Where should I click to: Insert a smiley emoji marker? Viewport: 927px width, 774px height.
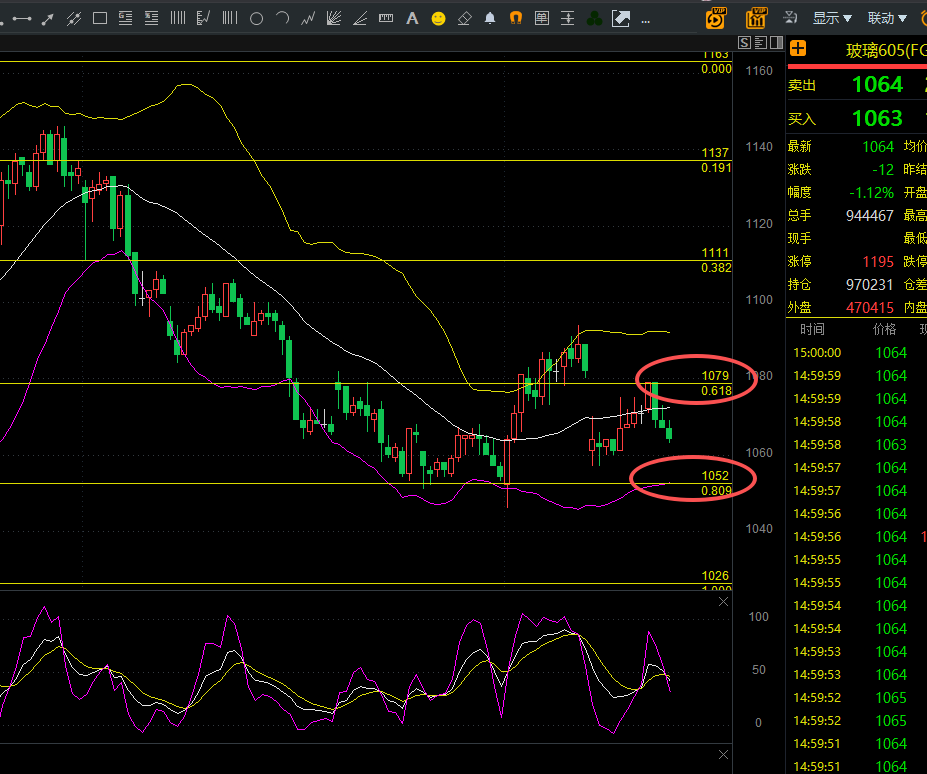438,18
